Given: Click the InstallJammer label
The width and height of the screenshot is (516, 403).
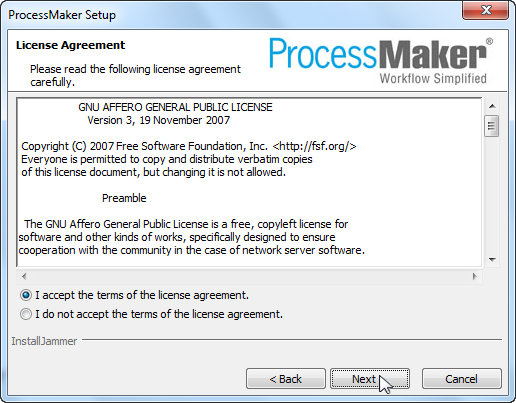Looking at the screenshot, I should tap(44, 341).
